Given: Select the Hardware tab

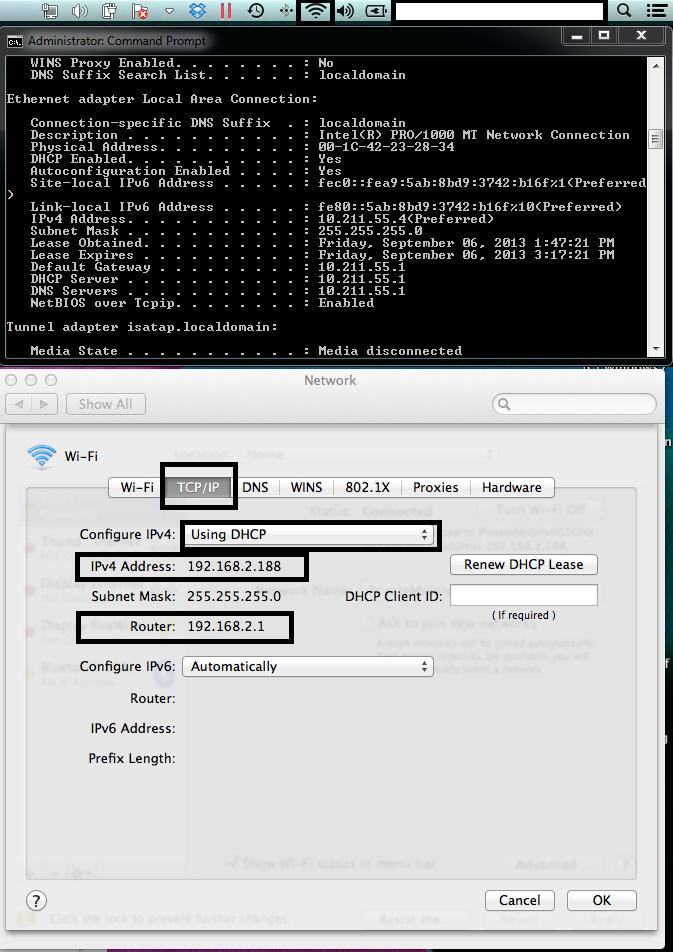Looking at the screenshot, I should point(511,487).
